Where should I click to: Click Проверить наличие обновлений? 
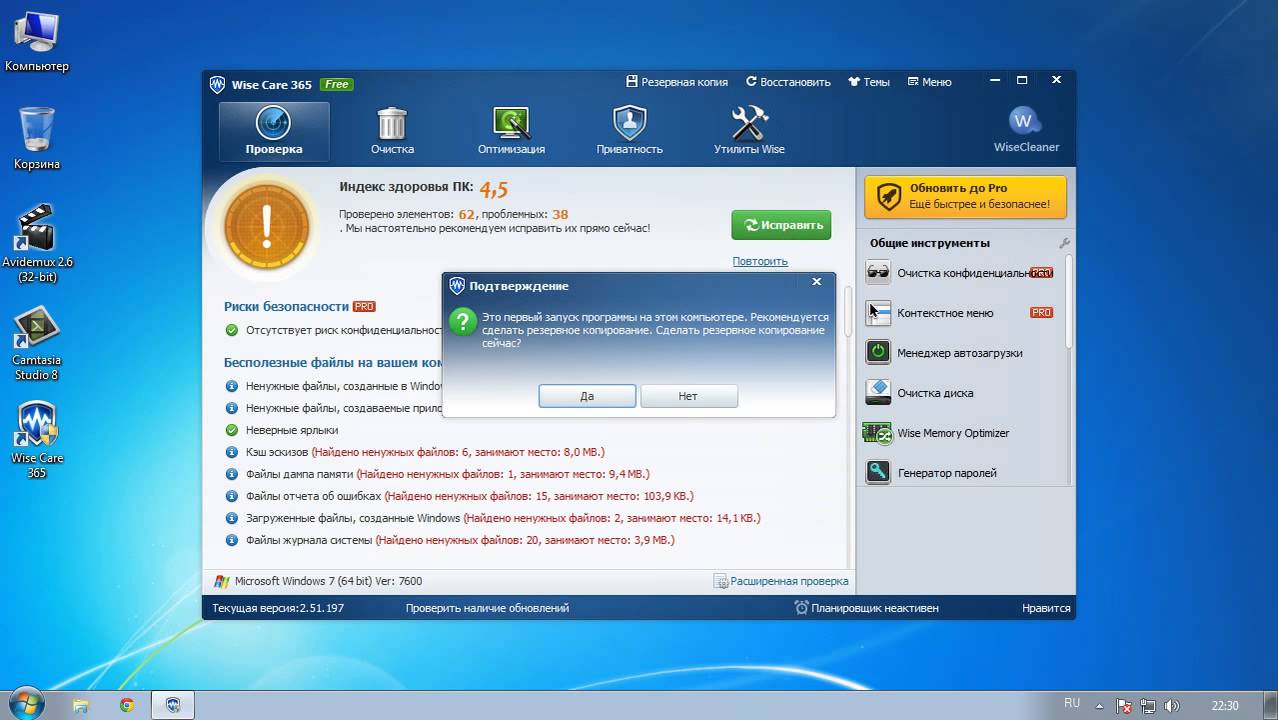487,608
